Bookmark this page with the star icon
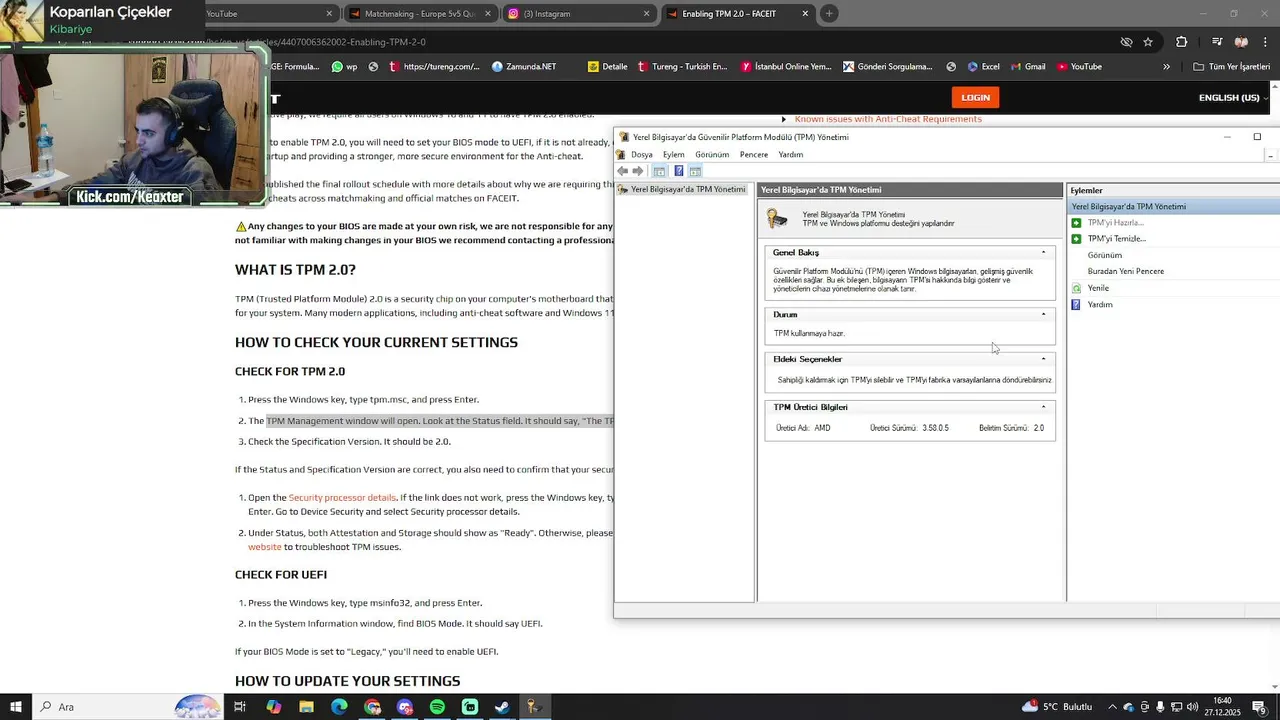 1148,42
